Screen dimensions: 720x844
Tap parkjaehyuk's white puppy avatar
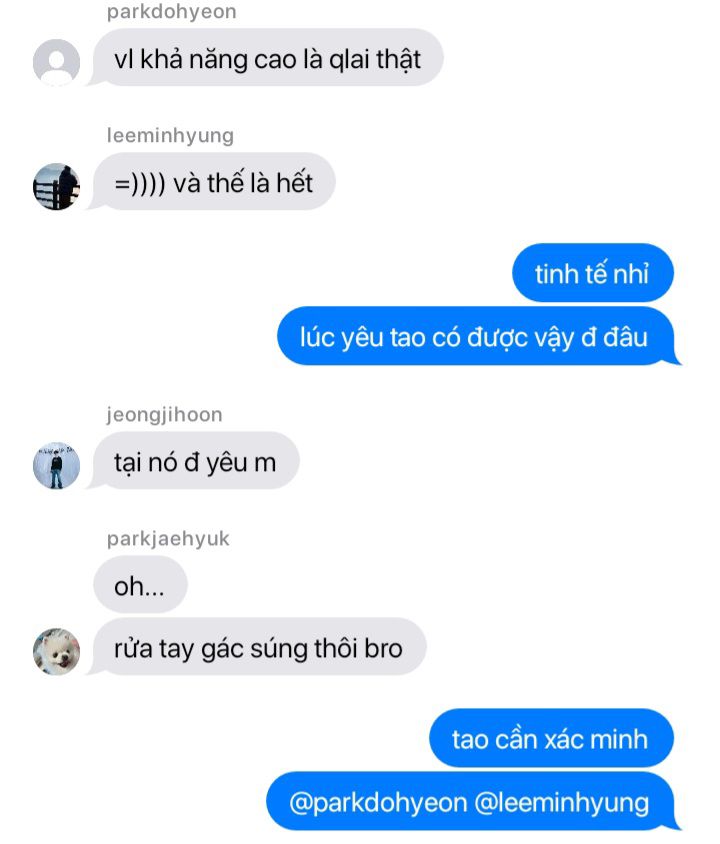tap(57, 651)
